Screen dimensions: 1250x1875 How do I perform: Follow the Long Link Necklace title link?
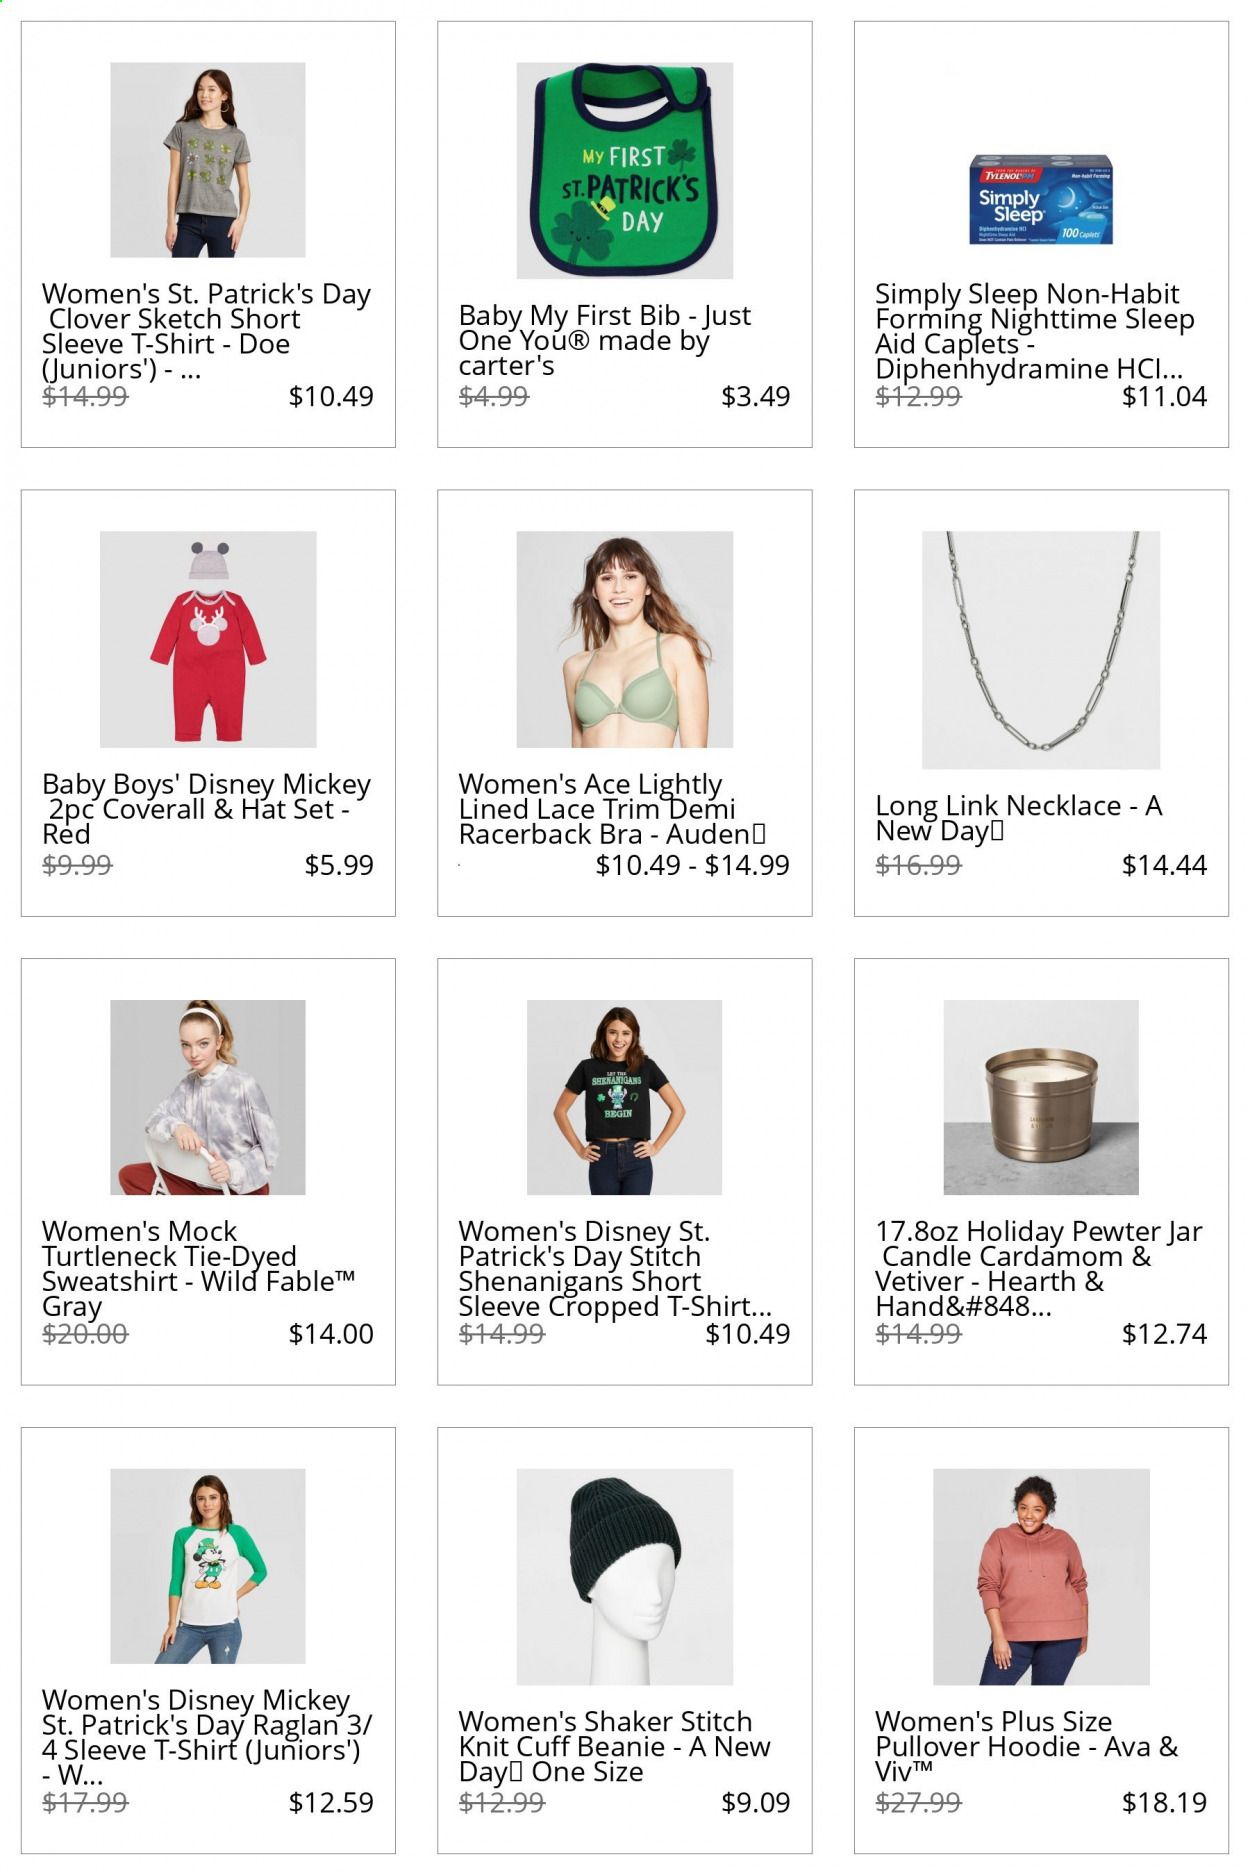[x=1018, y=818]
